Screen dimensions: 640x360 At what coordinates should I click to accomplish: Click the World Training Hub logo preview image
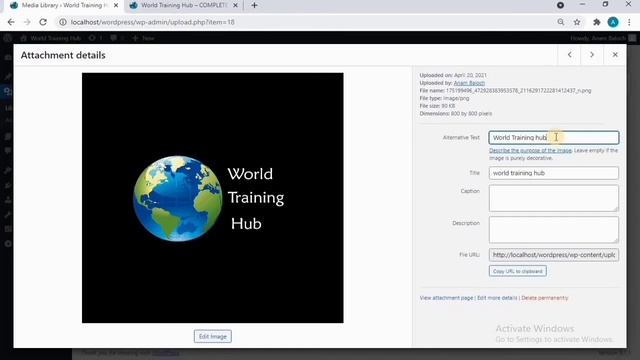coord(213,198)
